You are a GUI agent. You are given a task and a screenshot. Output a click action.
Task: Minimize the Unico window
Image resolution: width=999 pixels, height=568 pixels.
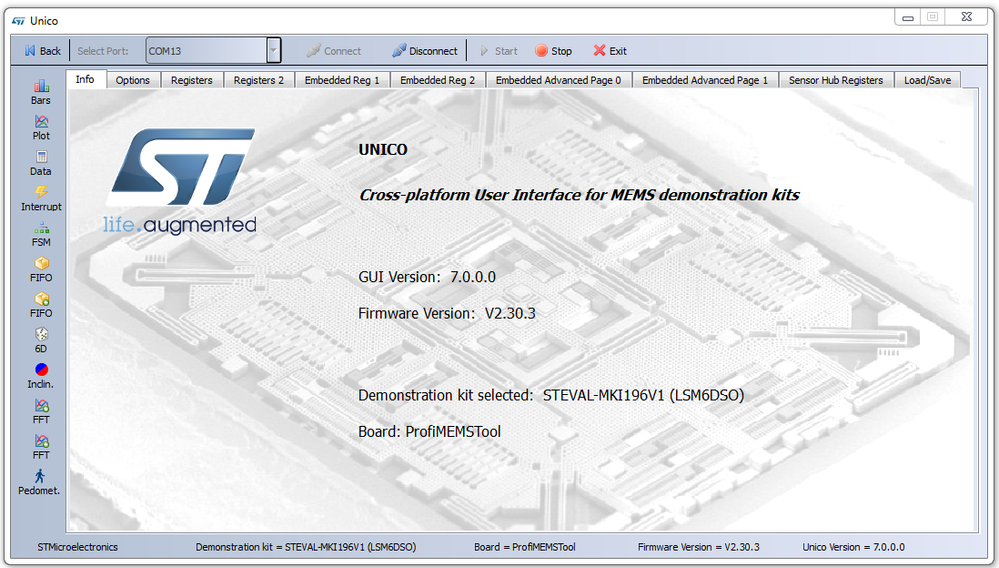(908, 17)
